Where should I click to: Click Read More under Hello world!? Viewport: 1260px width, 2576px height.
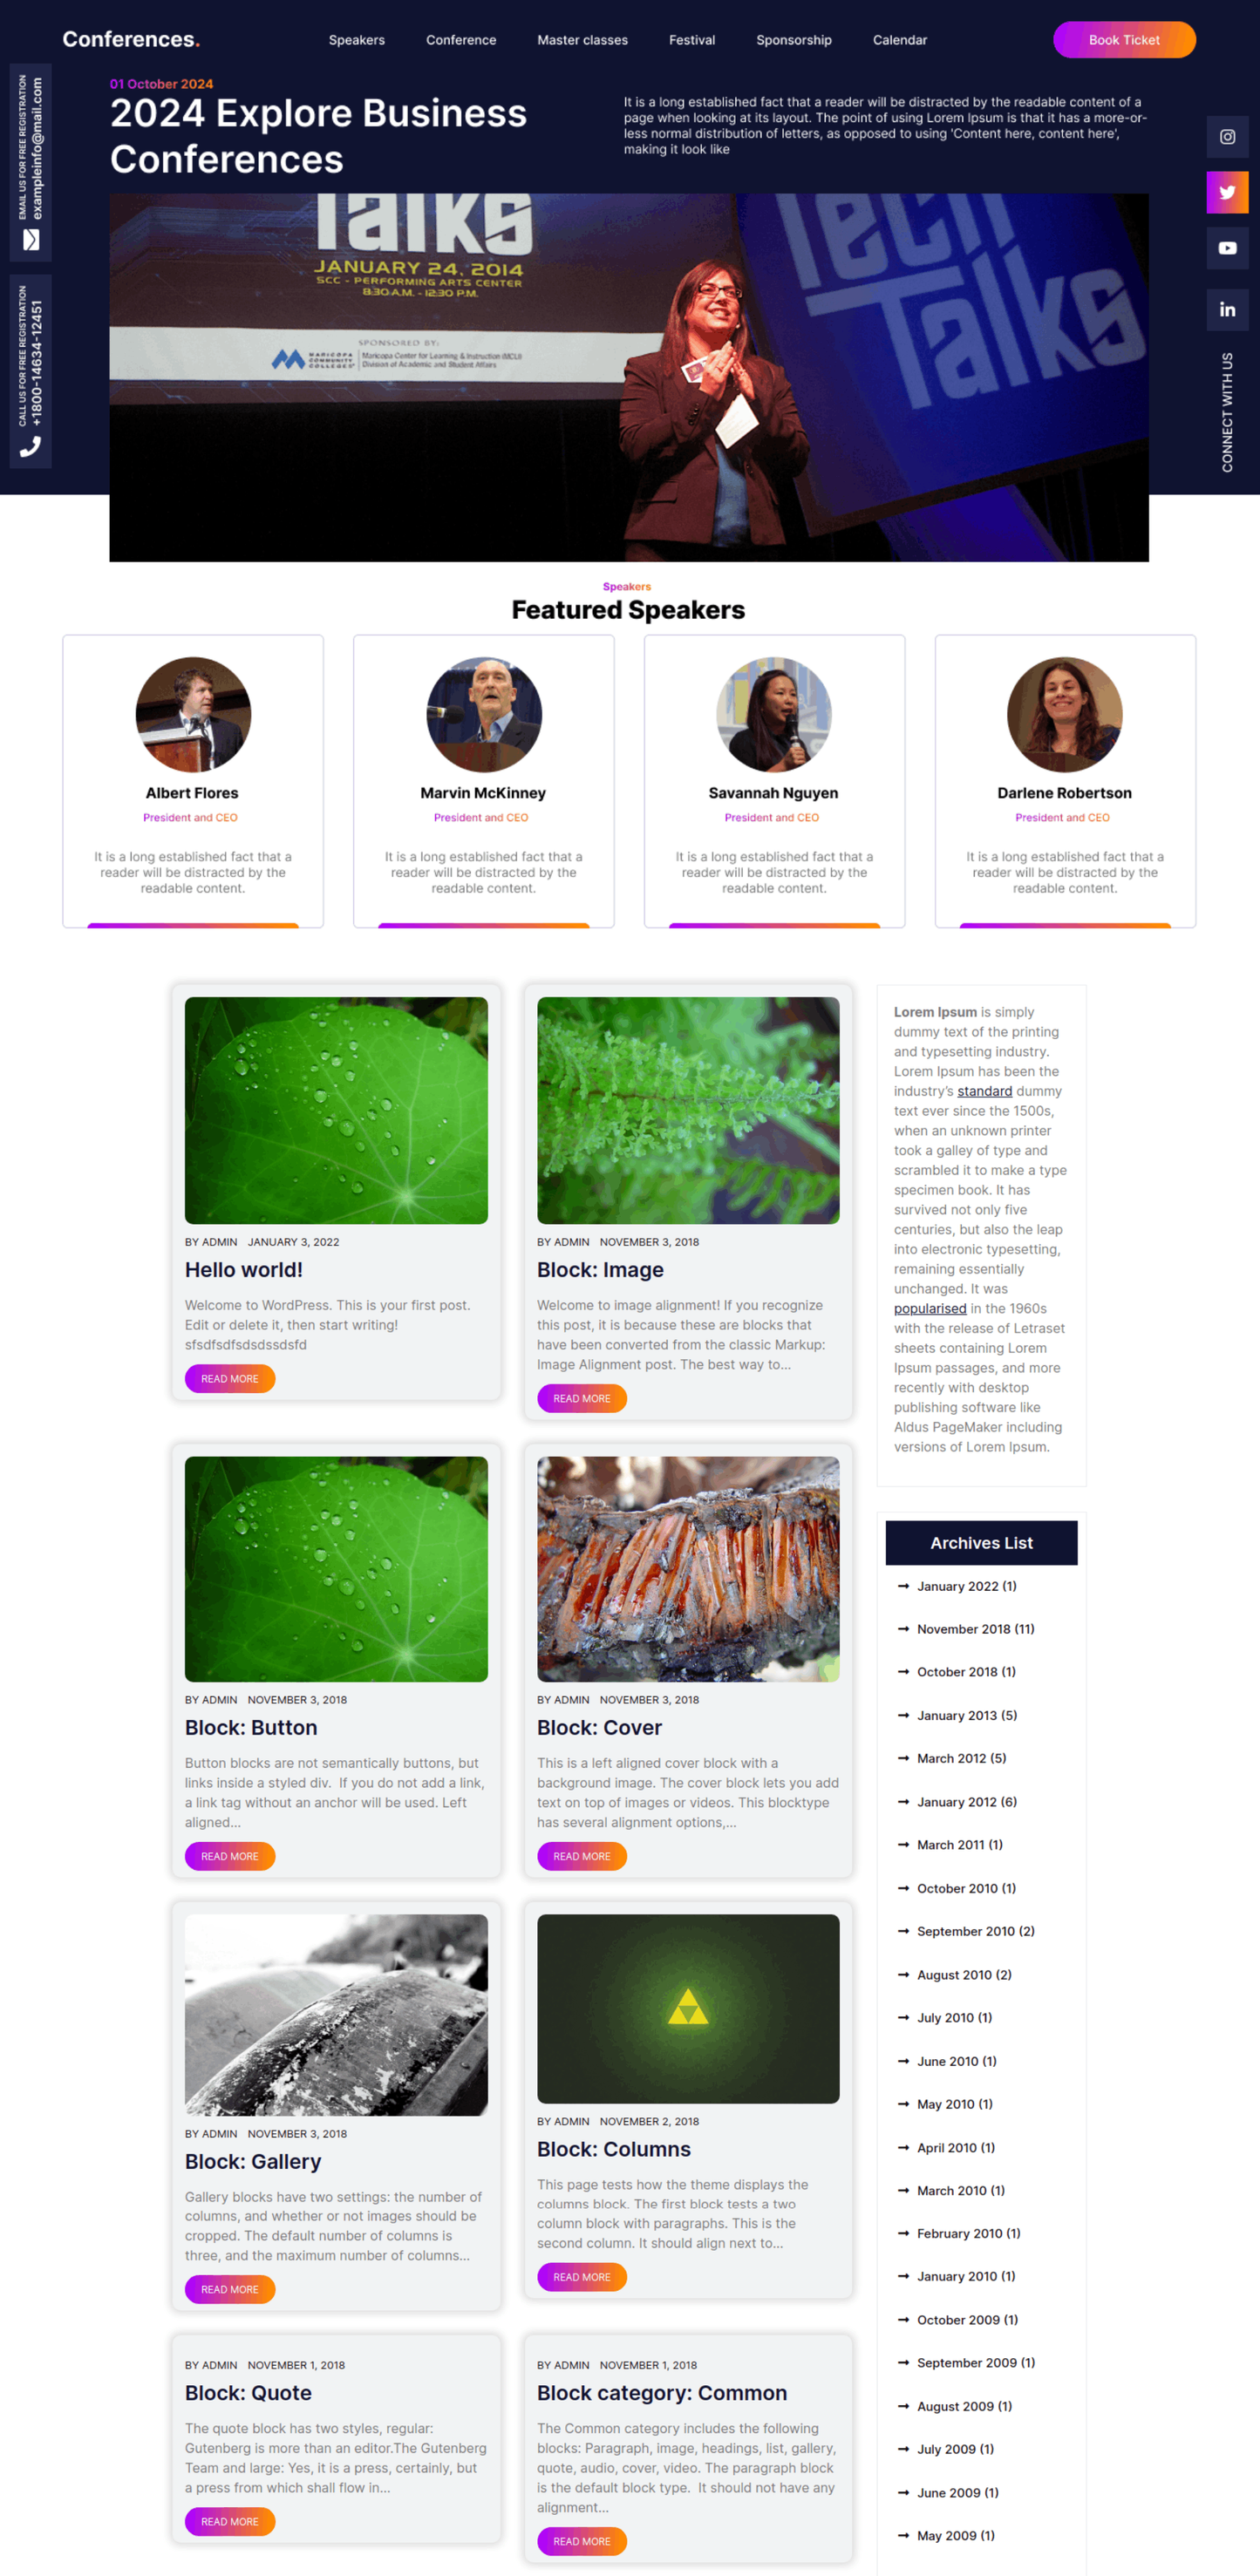coord(230,1379)
